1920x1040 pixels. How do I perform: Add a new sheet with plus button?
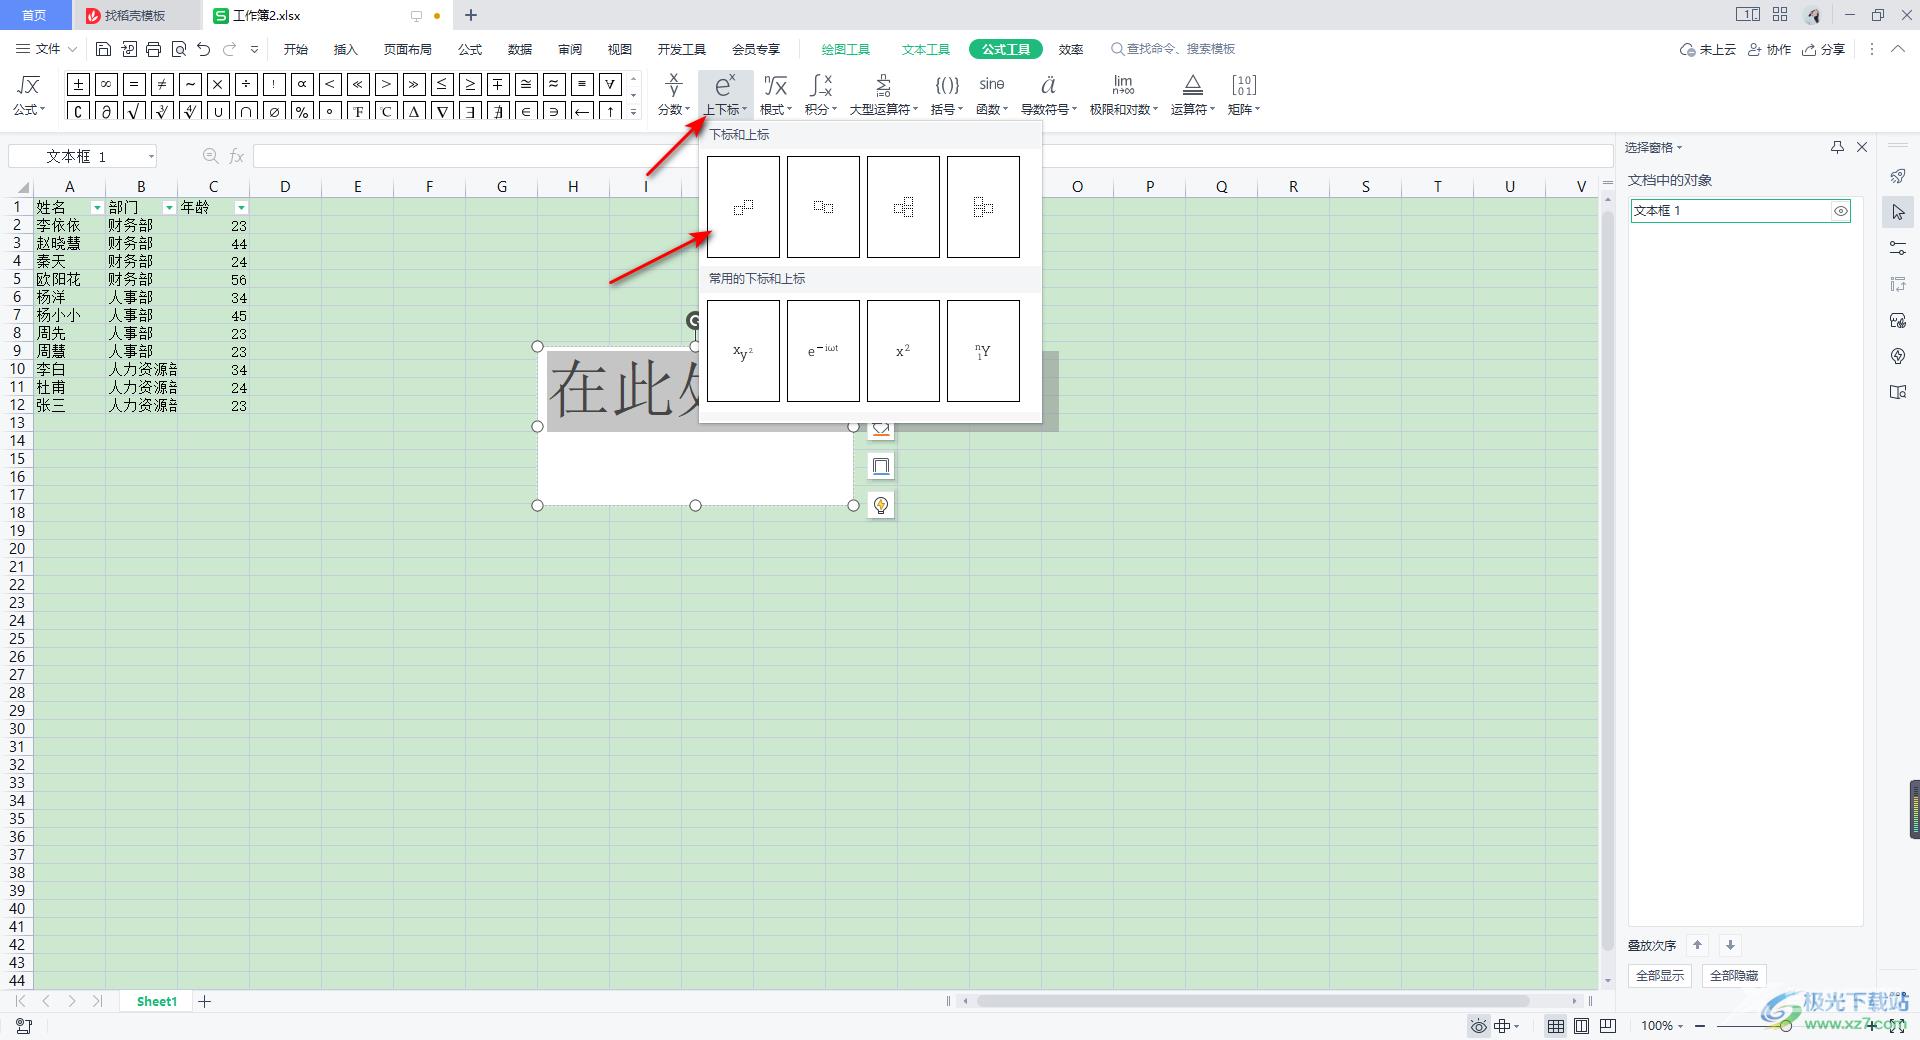click(x=205, y=1001)
